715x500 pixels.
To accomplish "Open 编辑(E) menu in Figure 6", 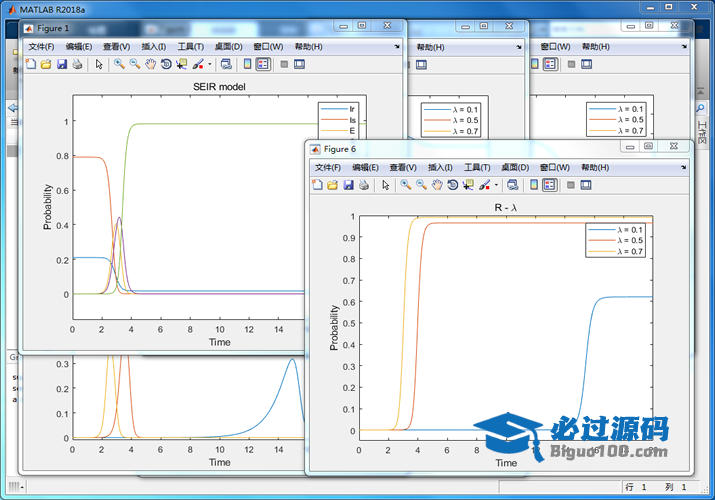I will tap(365, 167).
